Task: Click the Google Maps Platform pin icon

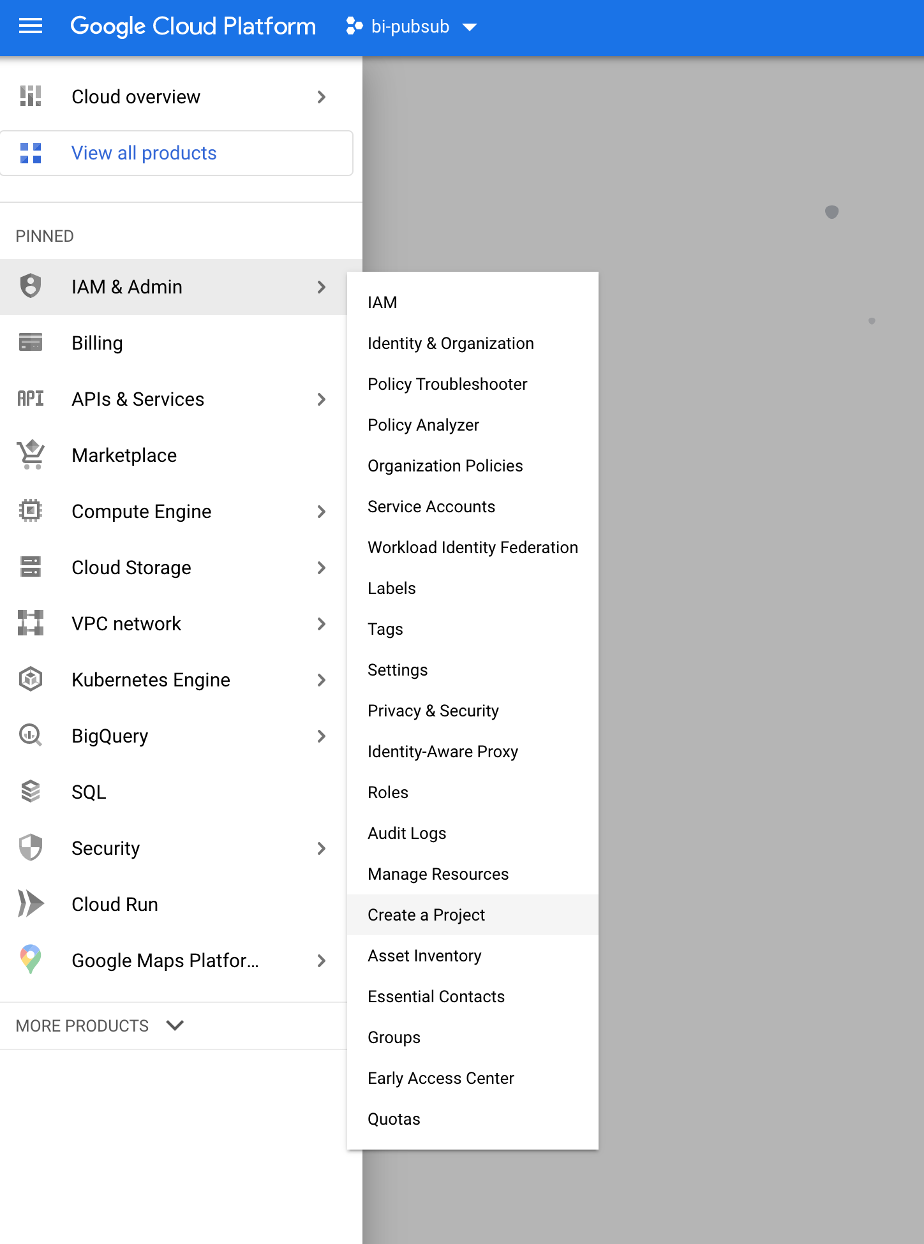Action: 31,960
